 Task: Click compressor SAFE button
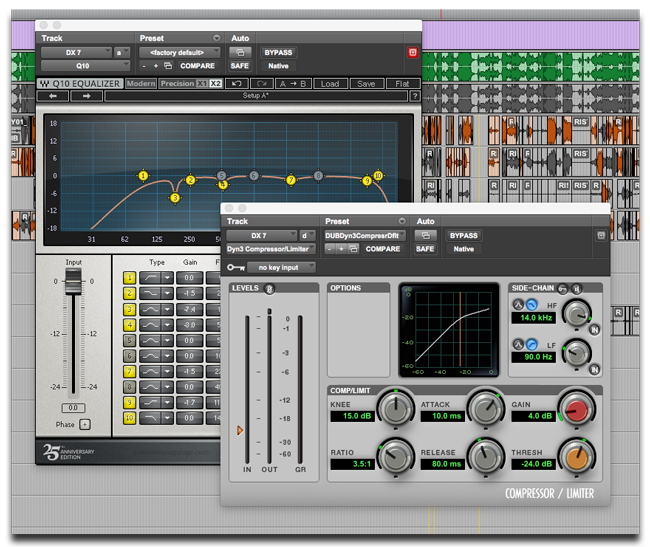click(x=425, y=249)
